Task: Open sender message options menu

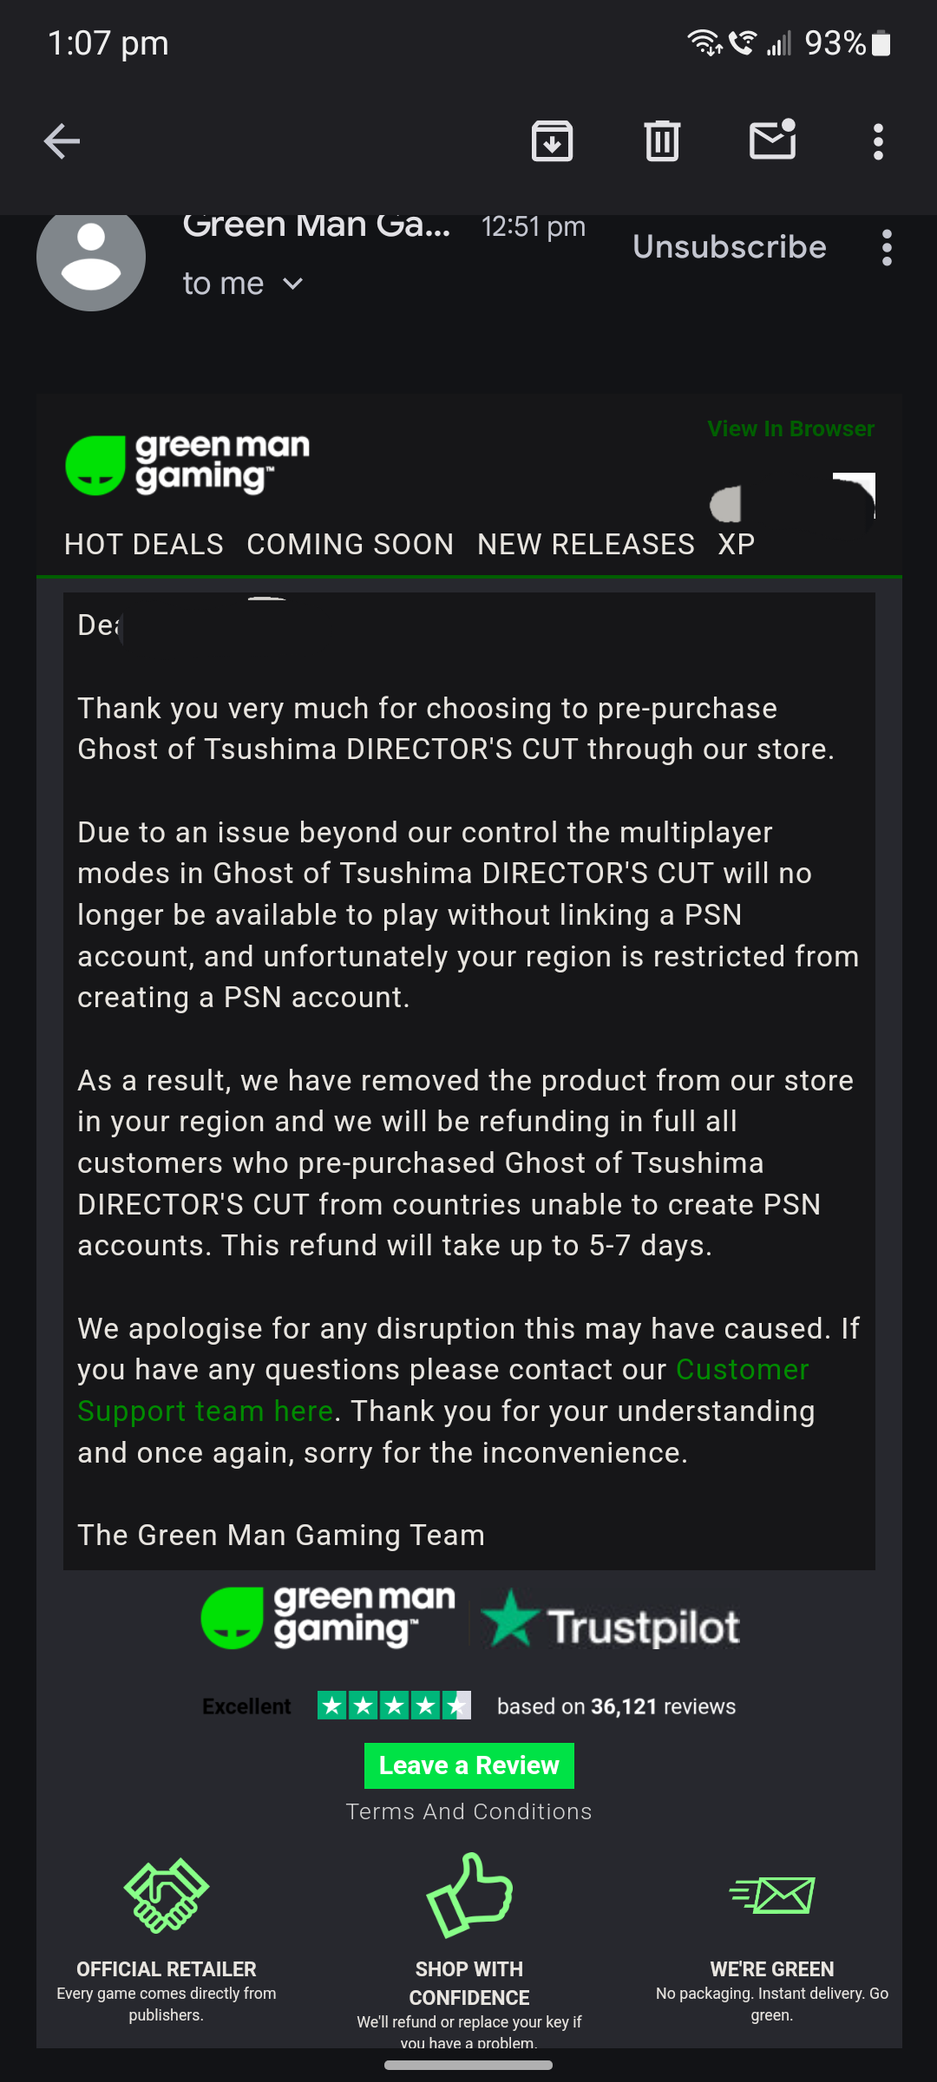Action: click(887, 248)
